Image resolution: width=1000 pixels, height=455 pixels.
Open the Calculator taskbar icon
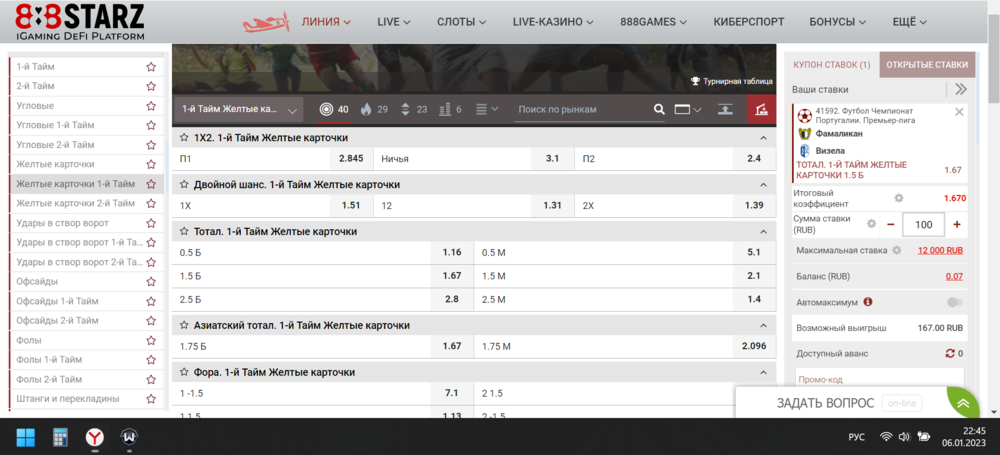point(61,437)
